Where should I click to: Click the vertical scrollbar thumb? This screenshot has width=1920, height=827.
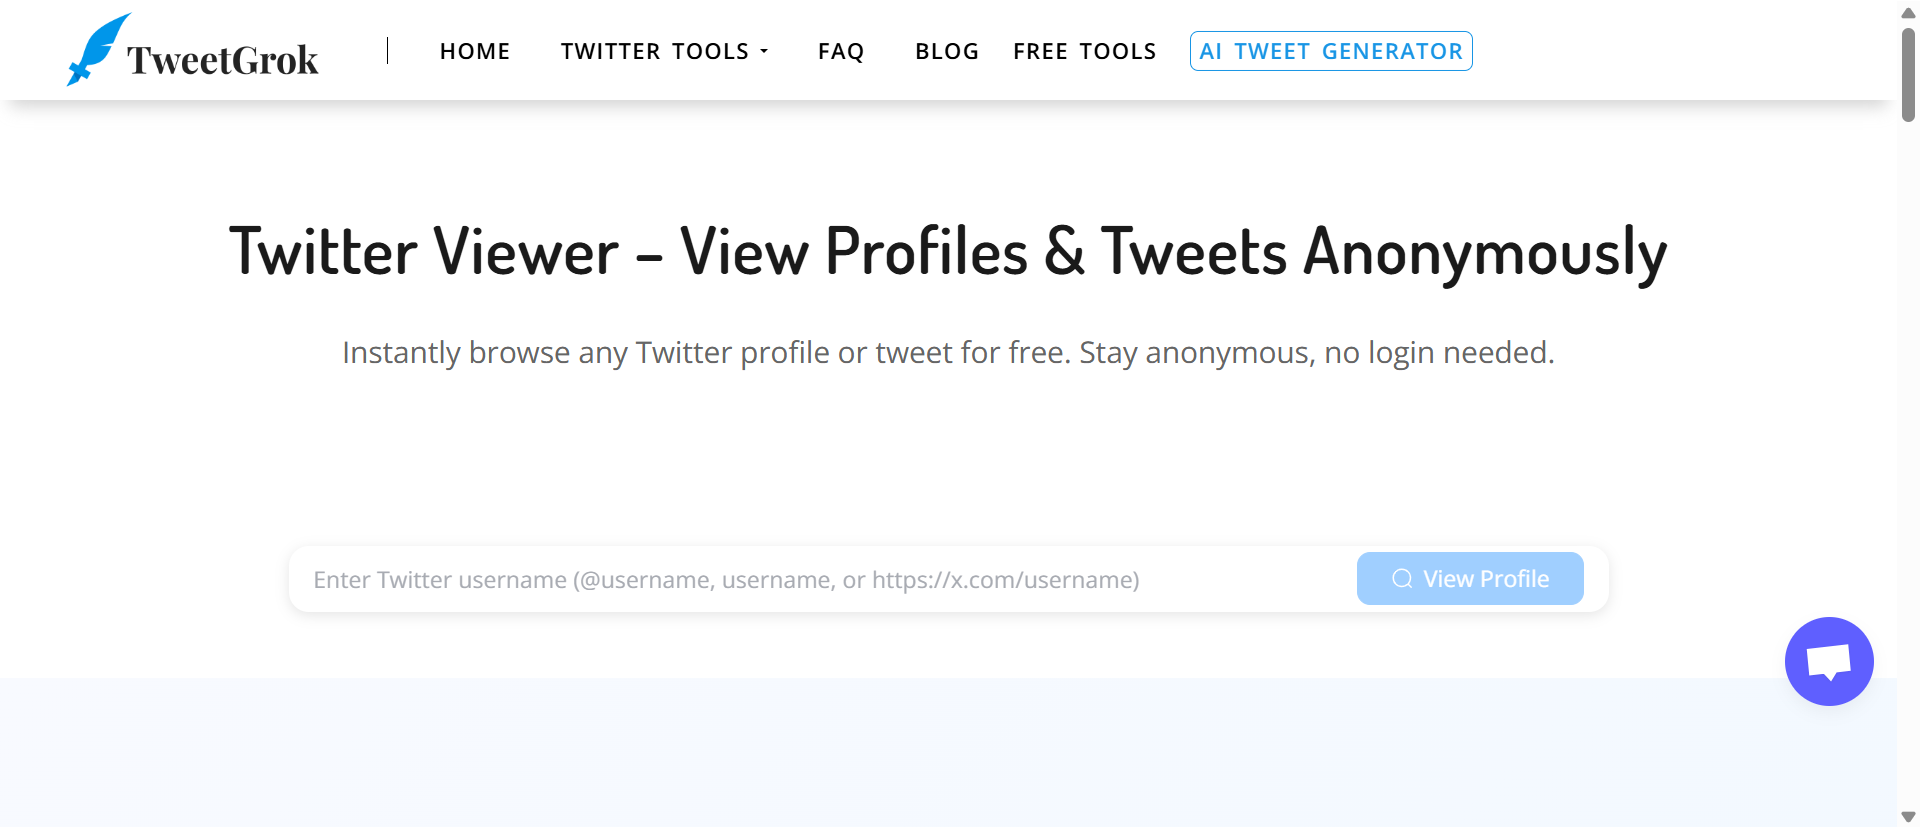pos(1908,75)
